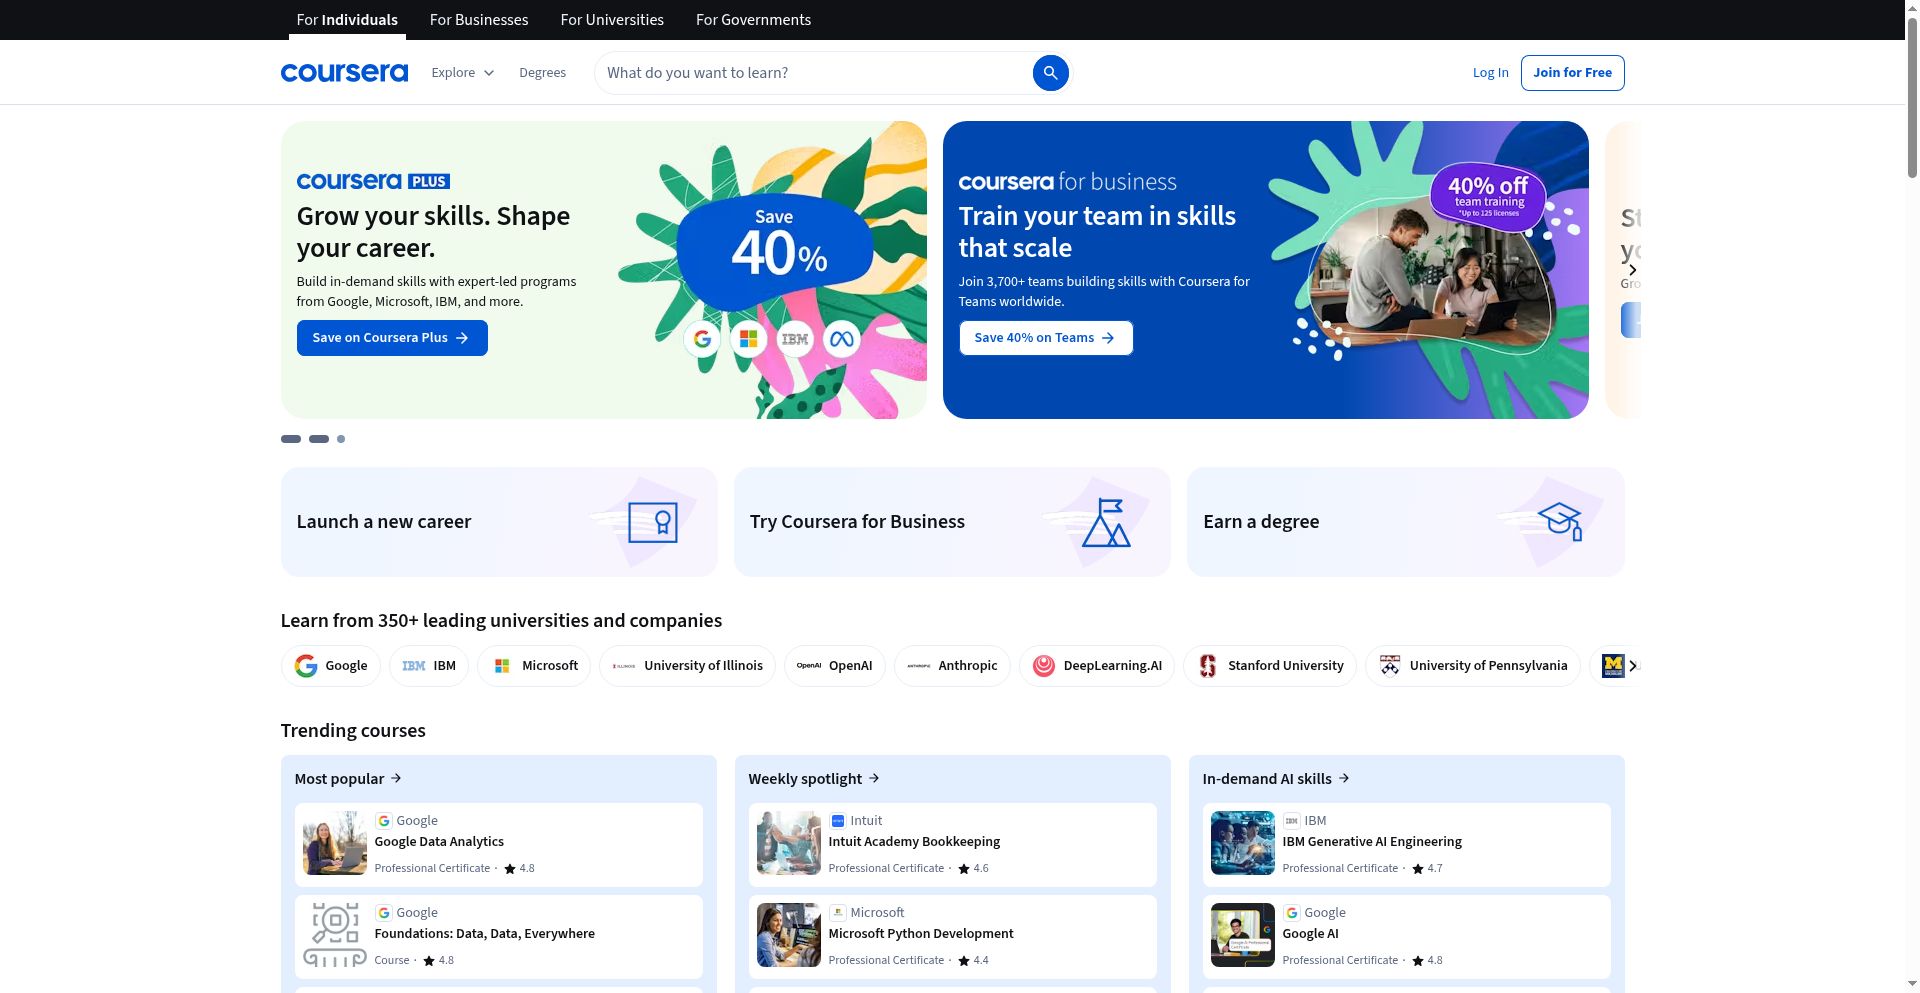Viewport: 1920px width, 993px height.
Task: Select the Microsoft partner chip
Action: [x=534, y=666]
